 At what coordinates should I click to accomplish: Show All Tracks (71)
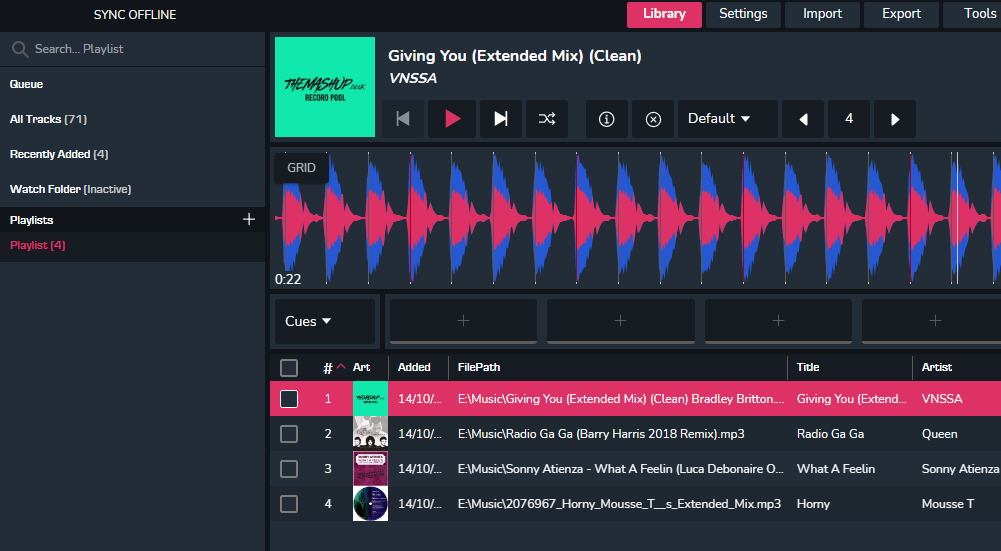click(x=49, y=119)
